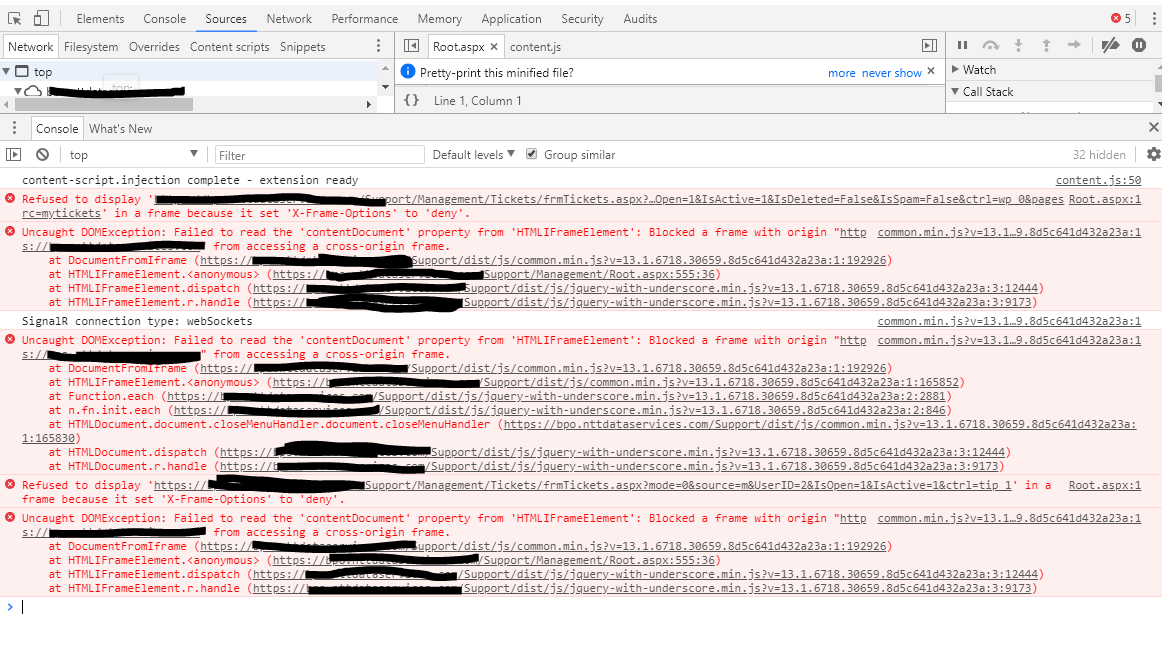This screenshot has height=668, width=1162.
Task: Click the inspect element picker icon
Action: tap(15, 18)
